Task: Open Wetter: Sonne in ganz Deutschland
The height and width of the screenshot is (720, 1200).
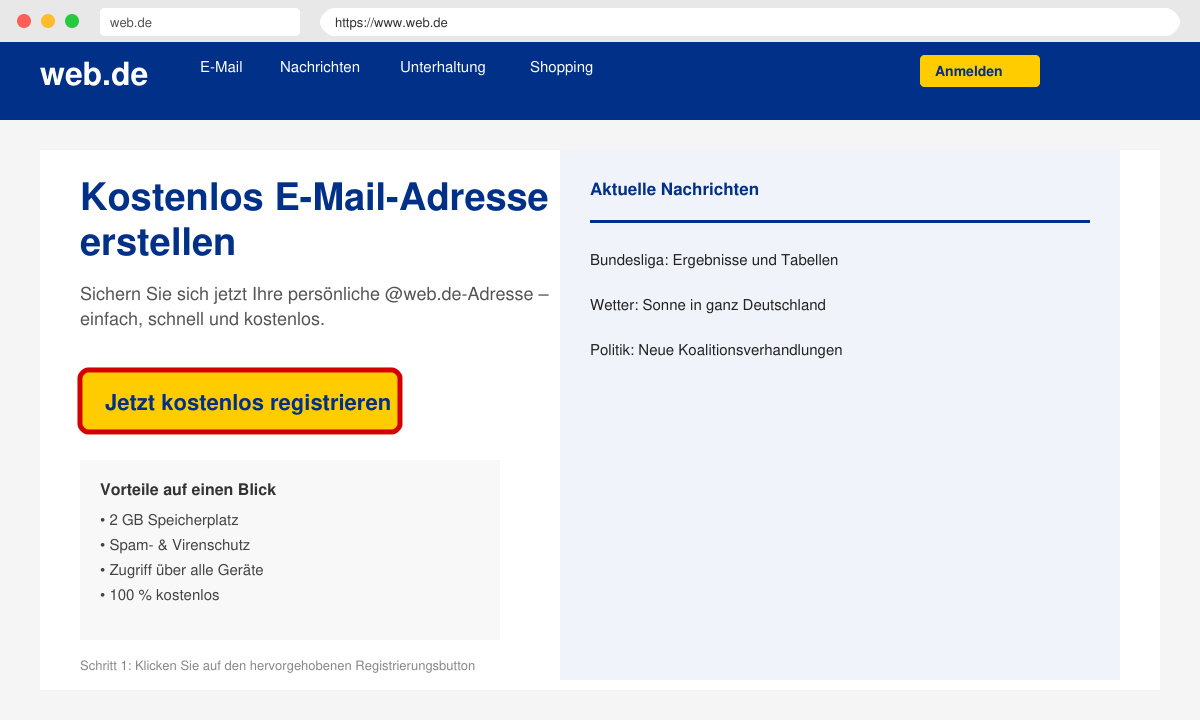Action: tap(708, 305)
